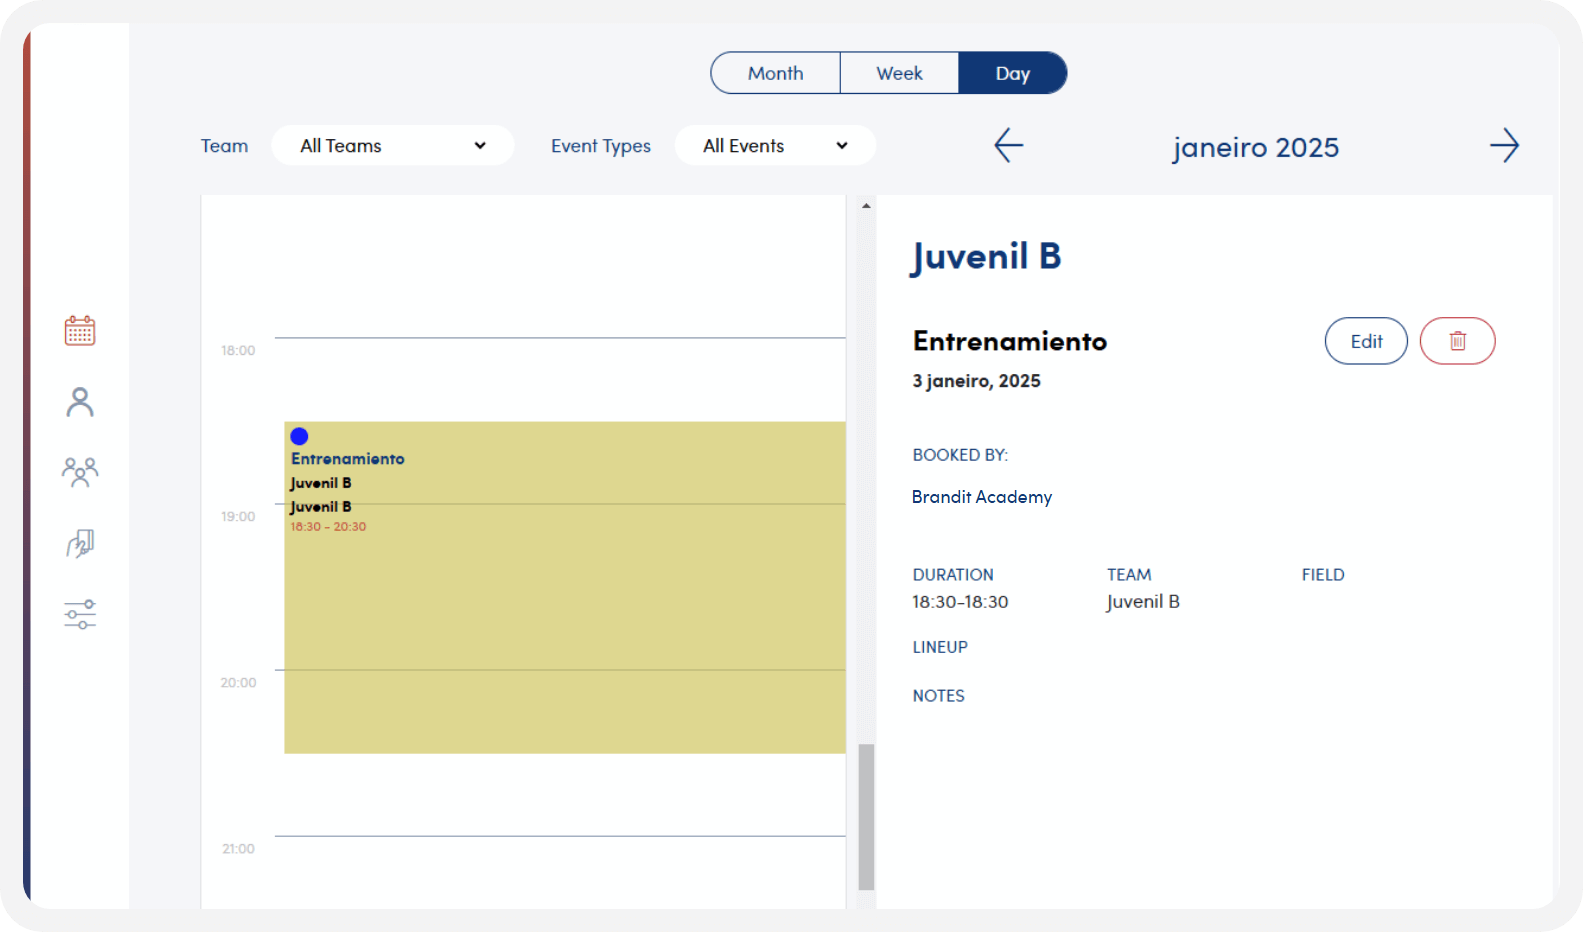Delete event with the trash icon

pos(1457,341)
